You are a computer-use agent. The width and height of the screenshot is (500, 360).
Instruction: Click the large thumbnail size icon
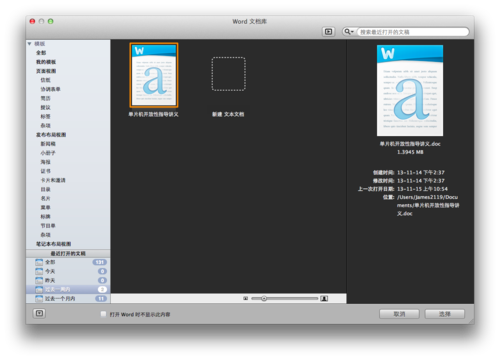click(324, 298)
